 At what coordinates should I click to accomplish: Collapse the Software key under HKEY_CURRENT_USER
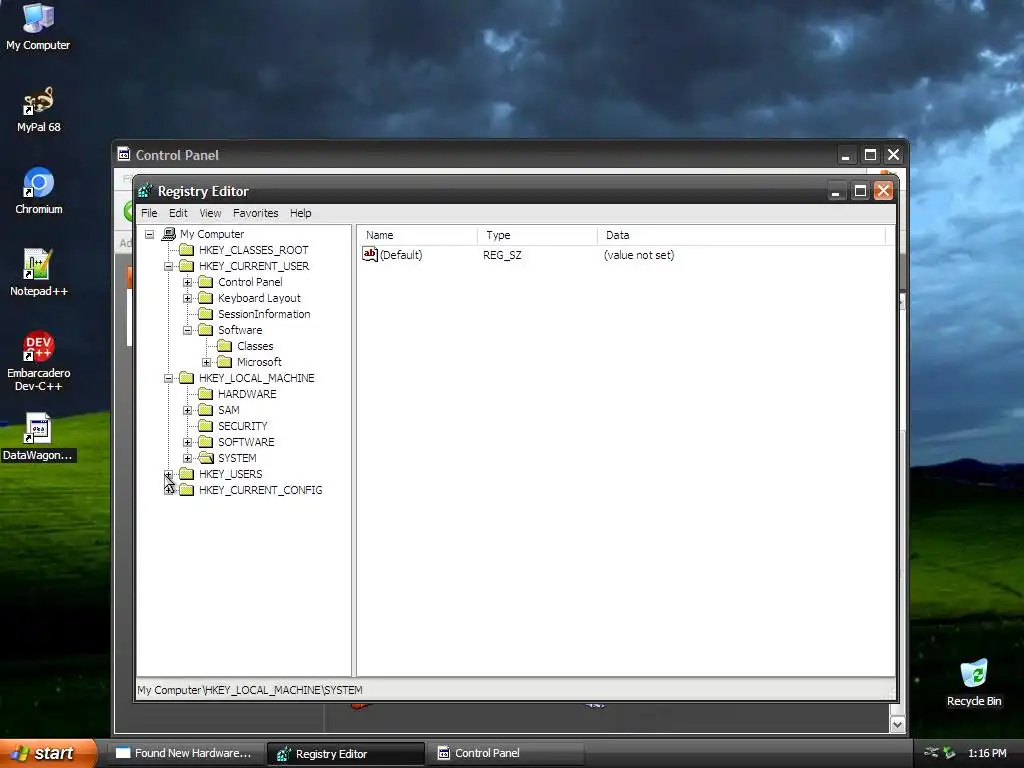coord(187,330)
